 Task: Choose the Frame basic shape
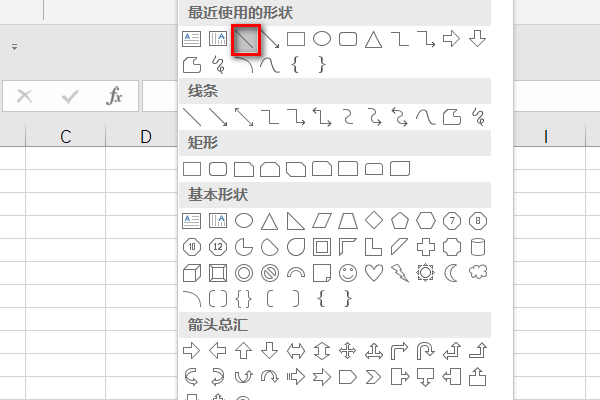[x=322, y=247]
